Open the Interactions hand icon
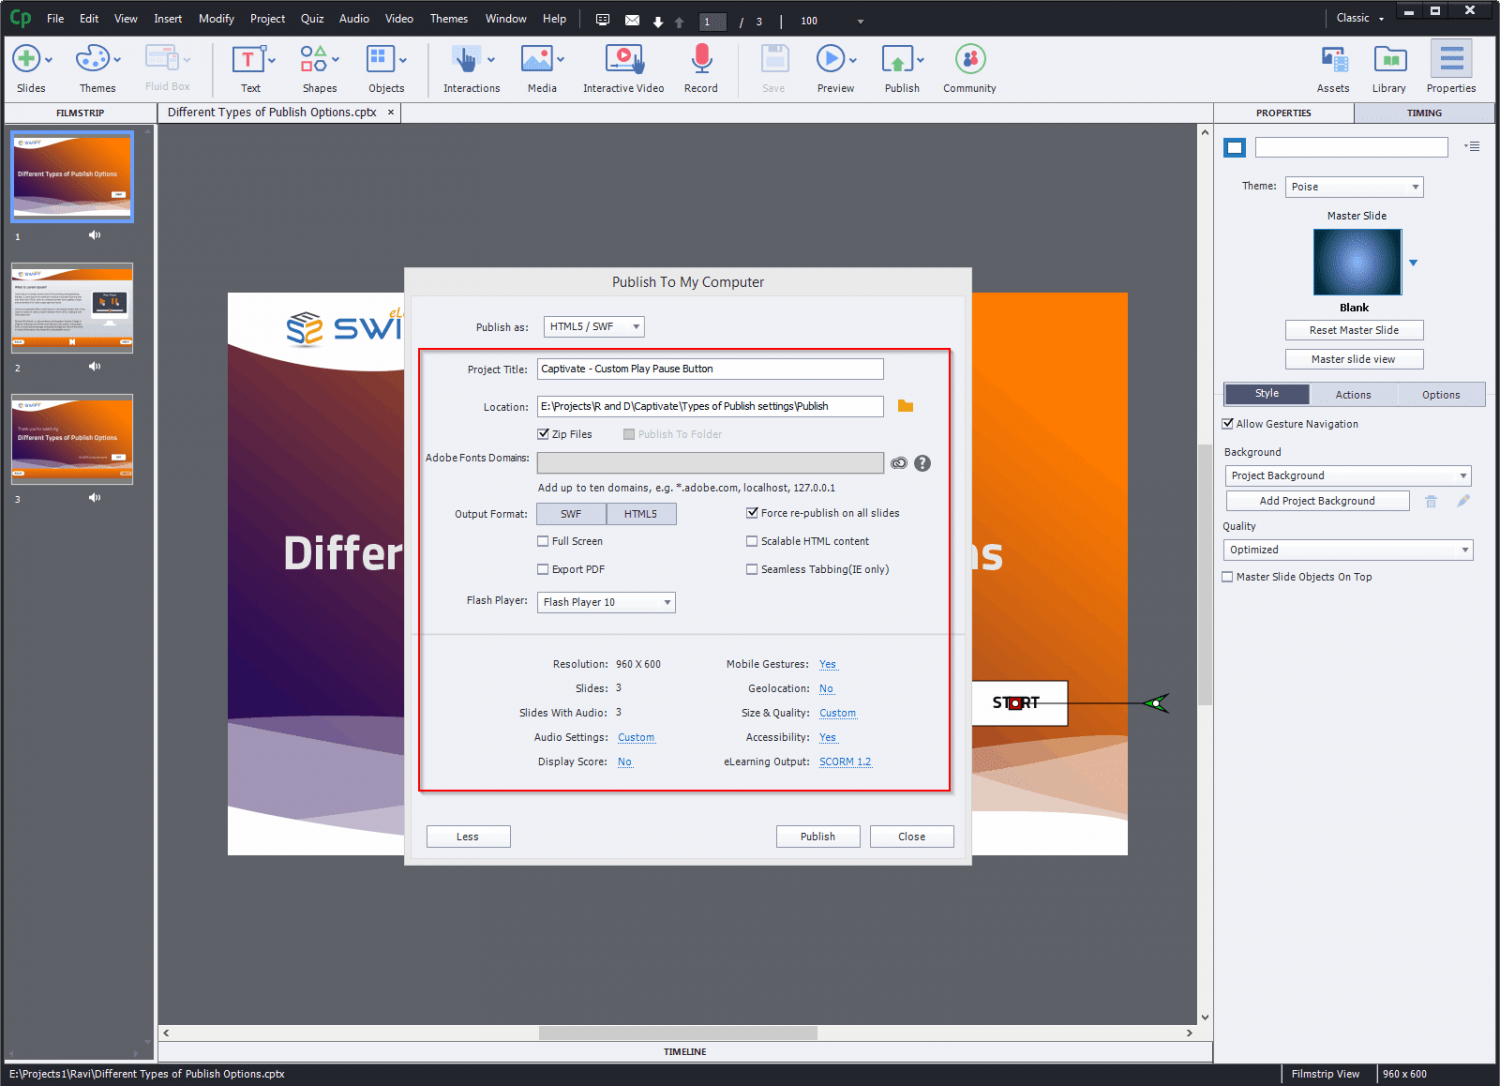 click(x=466, y=60)
